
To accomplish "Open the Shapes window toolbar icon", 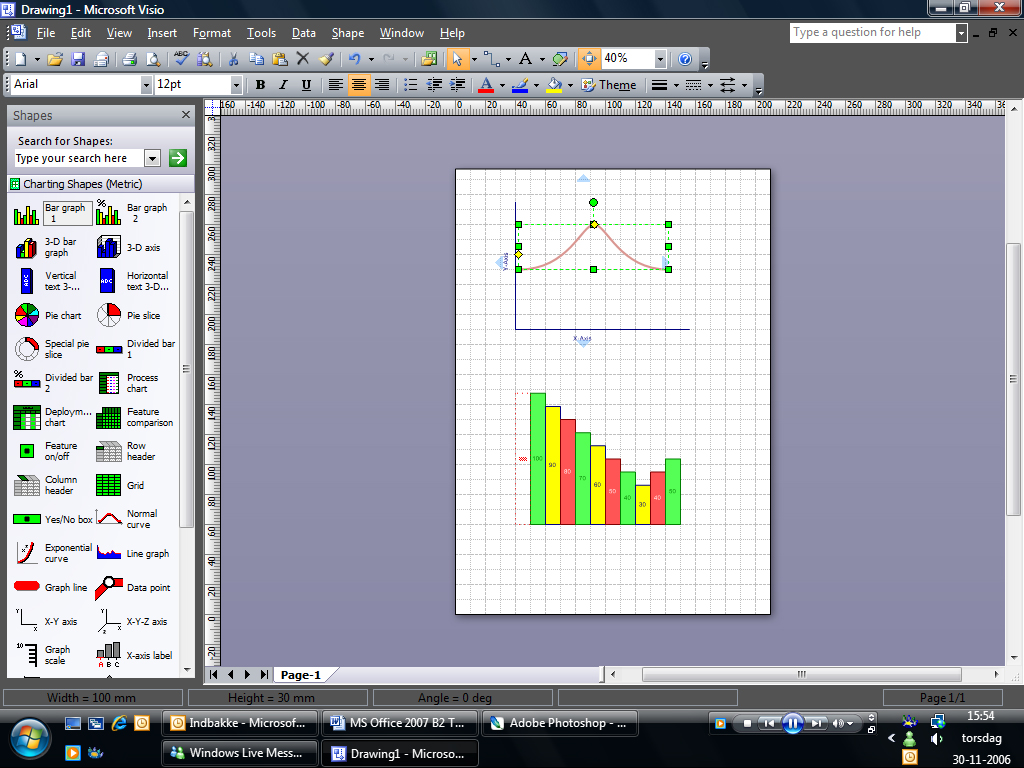I will [430, 59].
